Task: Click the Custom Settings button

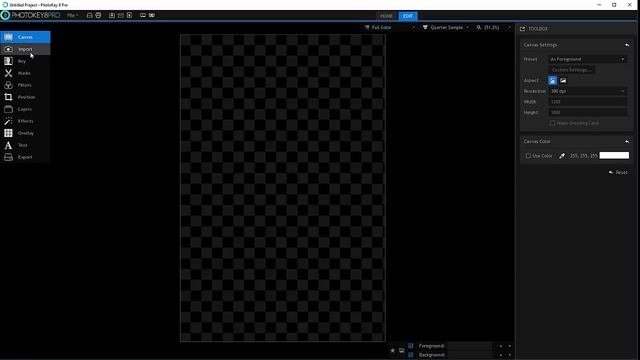Action: point(571,70)
